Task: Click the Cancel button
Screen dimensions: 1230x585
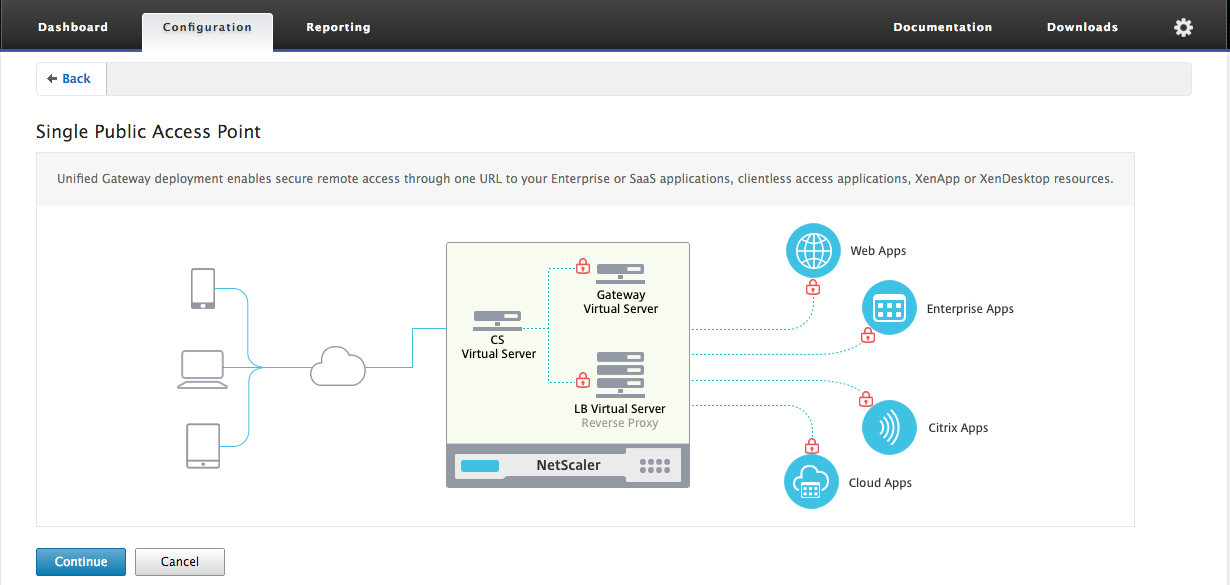Action: pos(180,562)
